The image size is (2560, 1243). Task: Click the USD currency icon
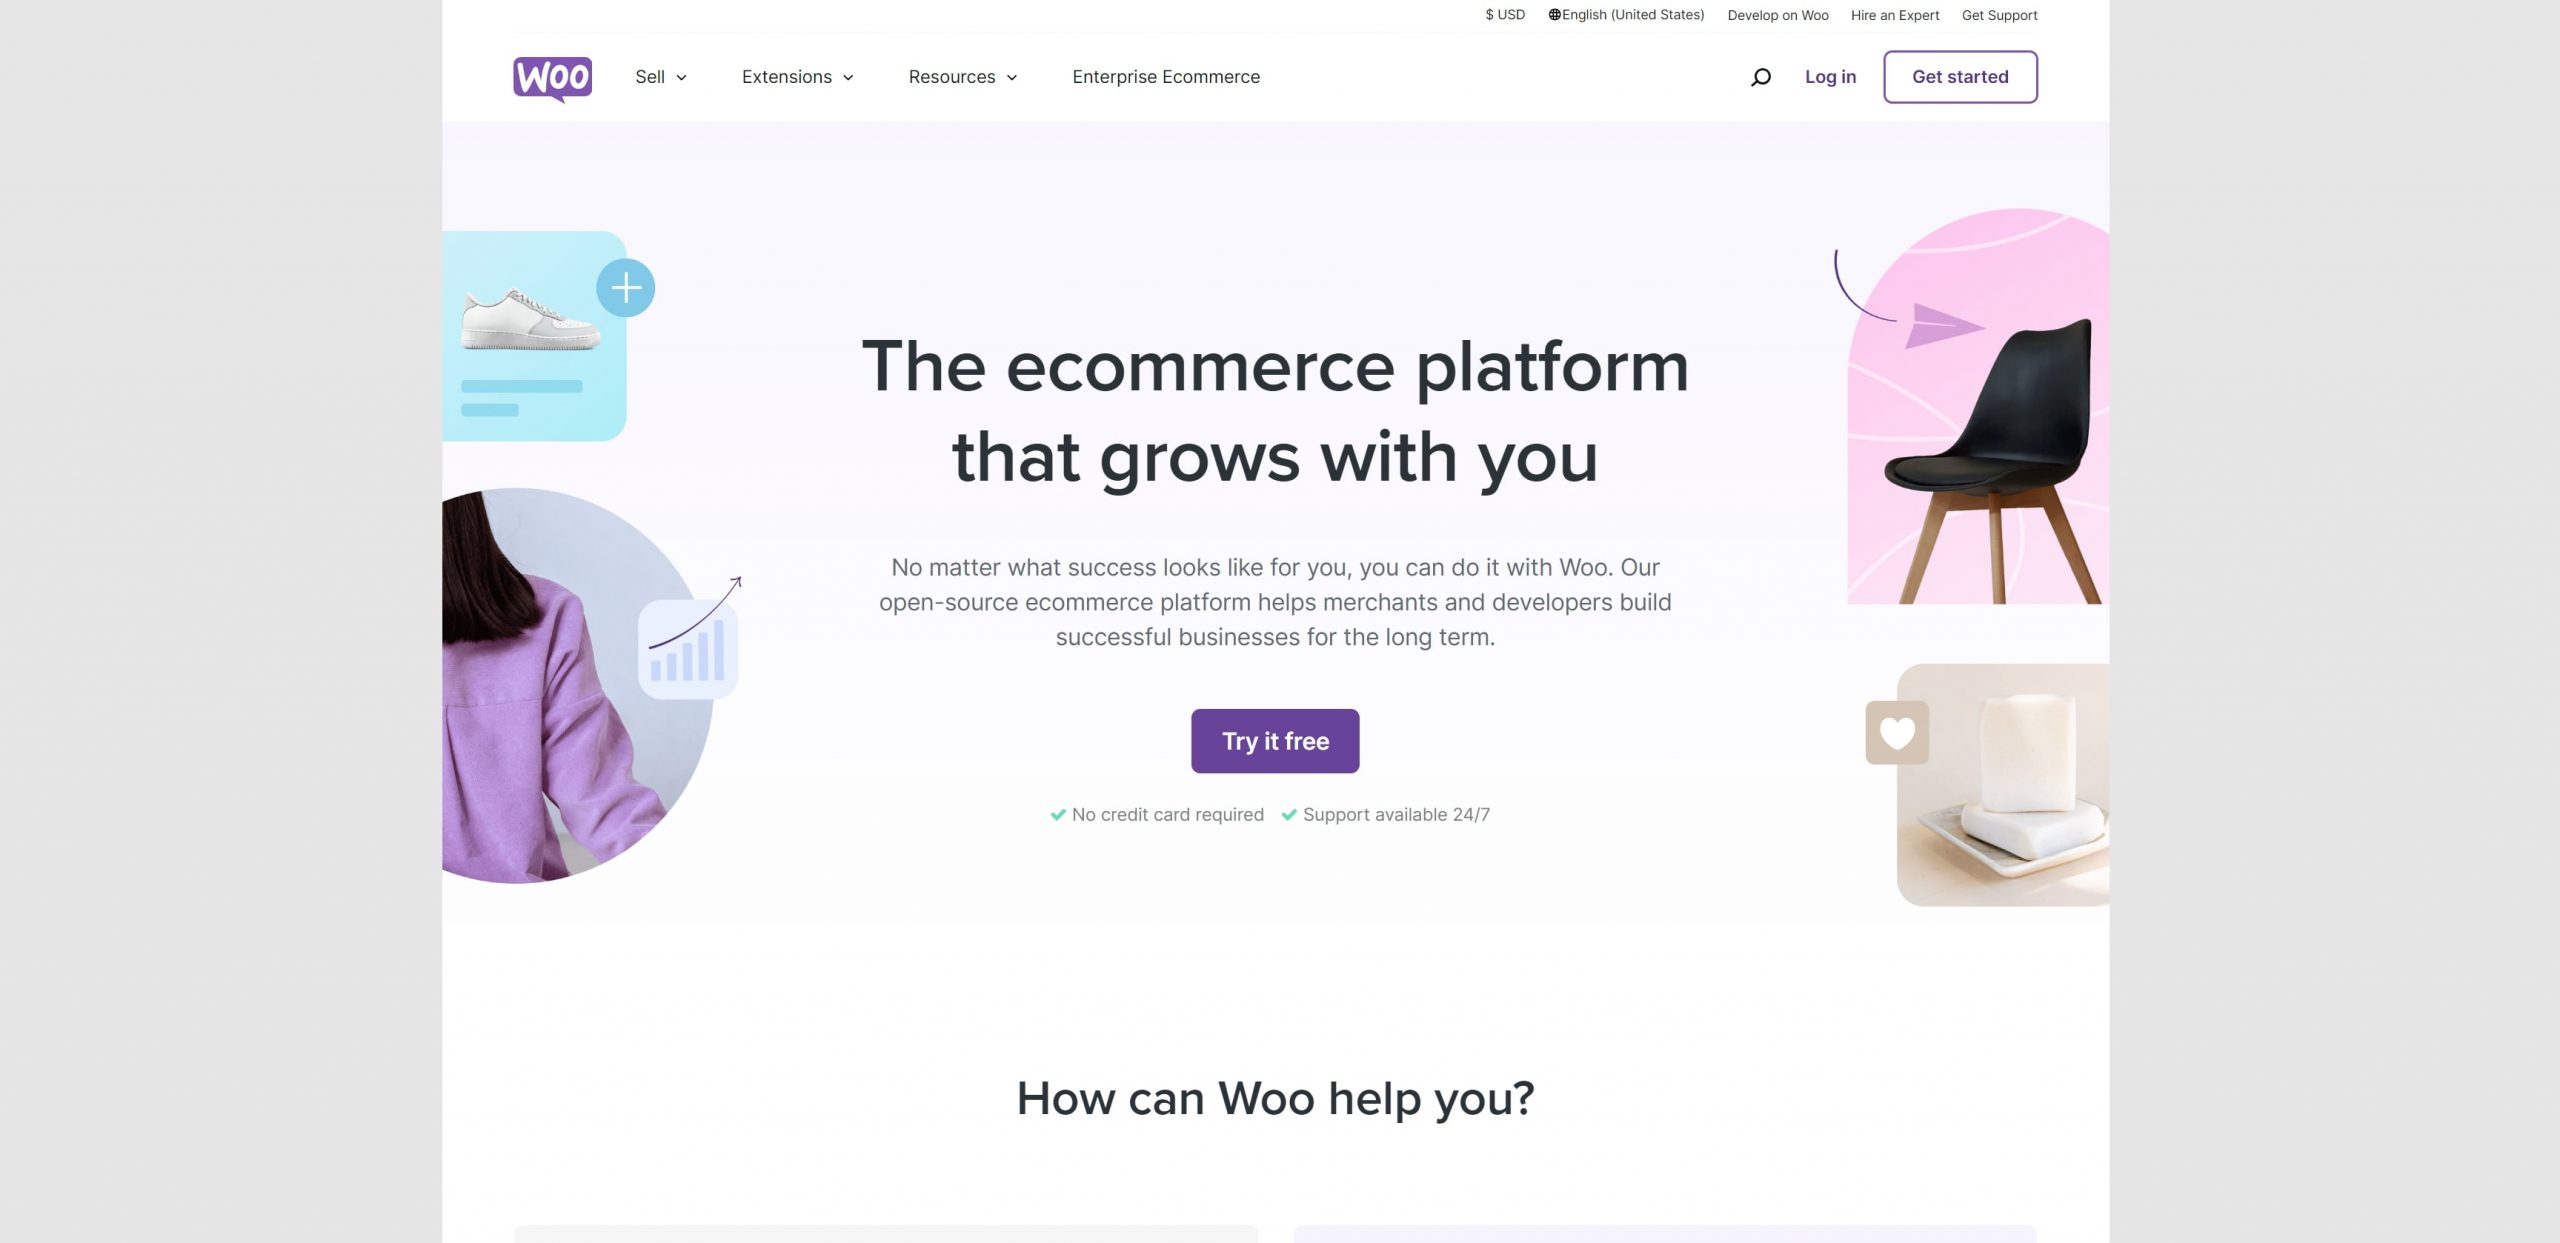tap(1487, 15)
